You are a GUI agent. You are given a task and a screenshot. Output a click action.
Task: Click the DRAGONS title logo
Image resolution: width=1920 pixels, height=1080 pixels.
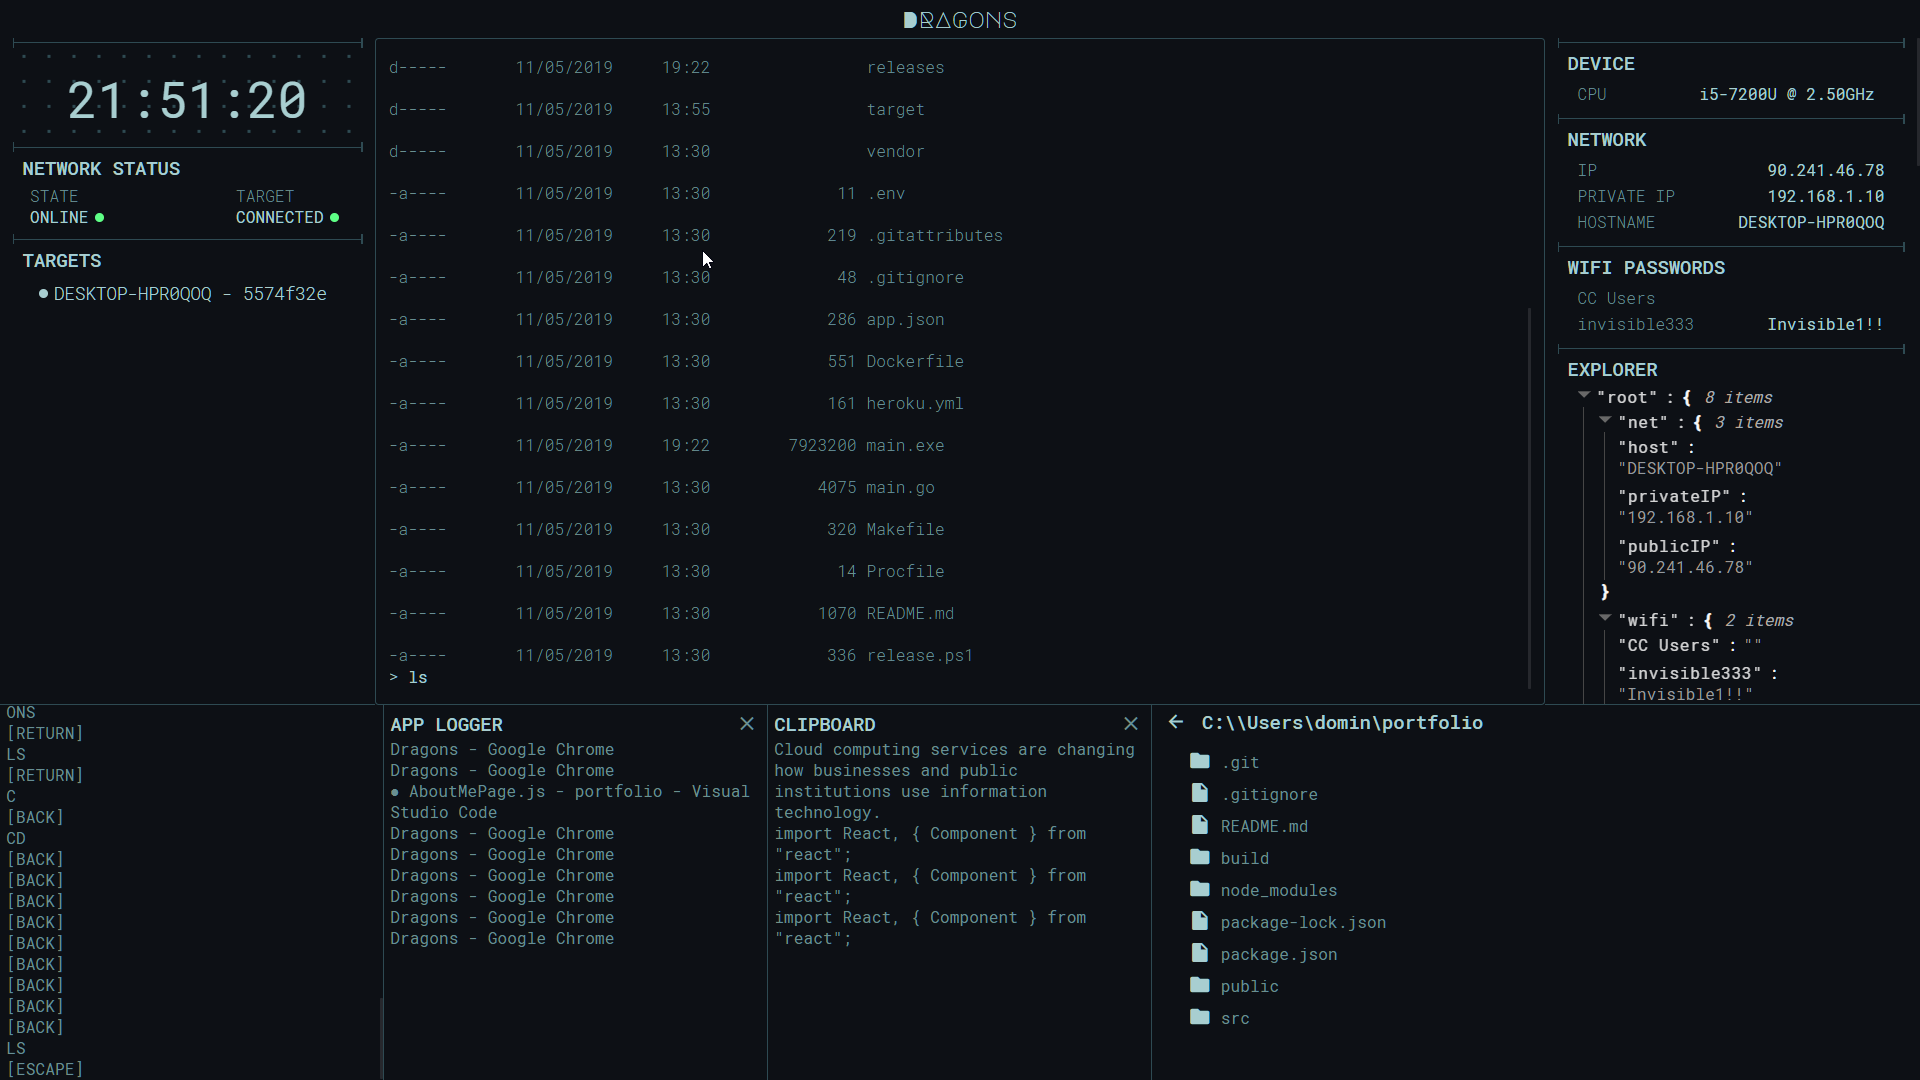[x=960, y=20]
